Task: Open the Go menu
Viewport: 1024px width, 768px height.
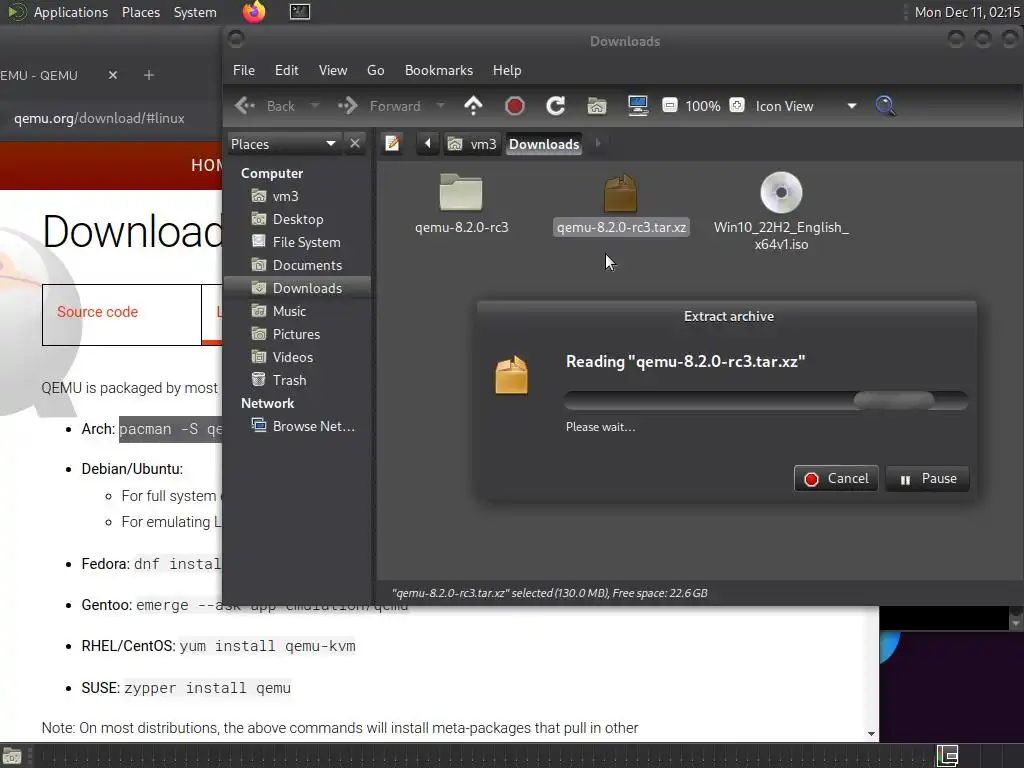Action: point(376,70)
